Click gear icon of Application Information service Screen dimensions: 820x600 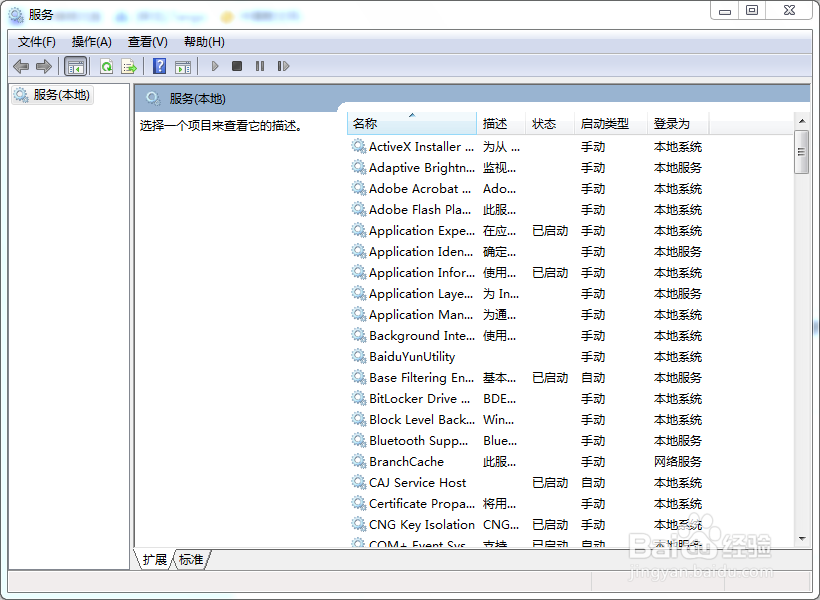coord(358,272)
